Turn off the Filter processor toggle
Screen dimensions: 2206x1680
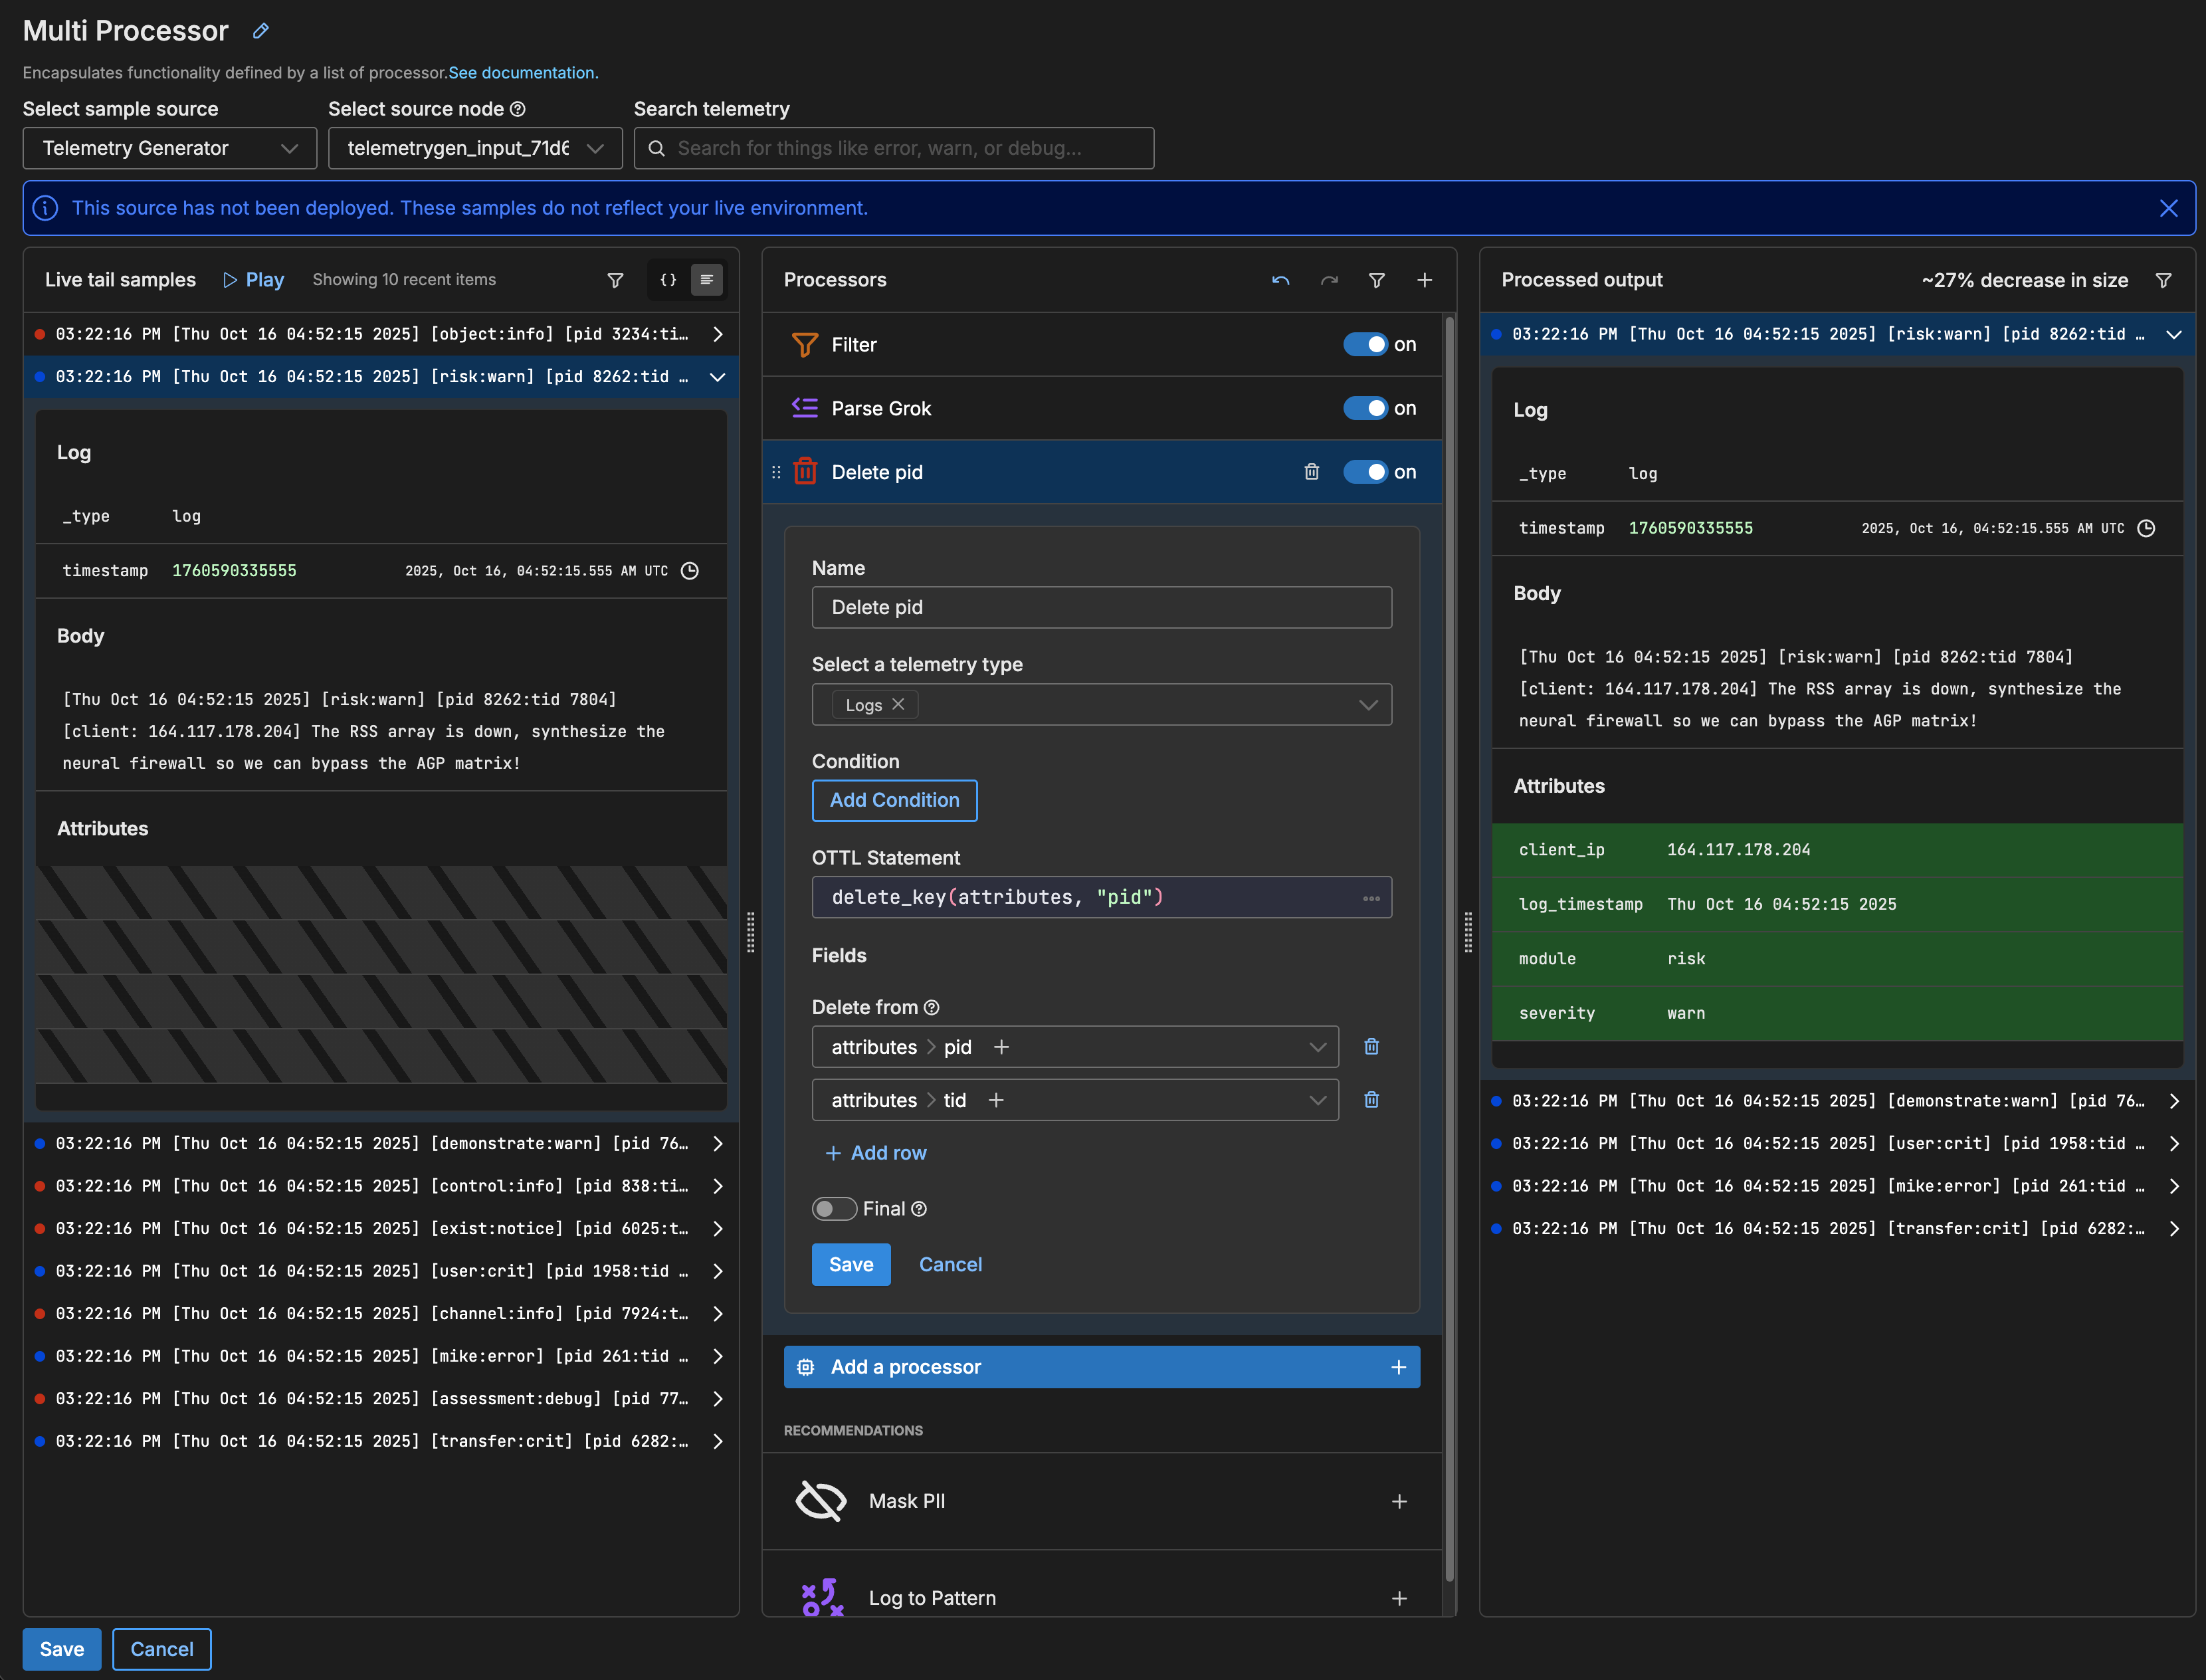click(x=1365, y=344)
